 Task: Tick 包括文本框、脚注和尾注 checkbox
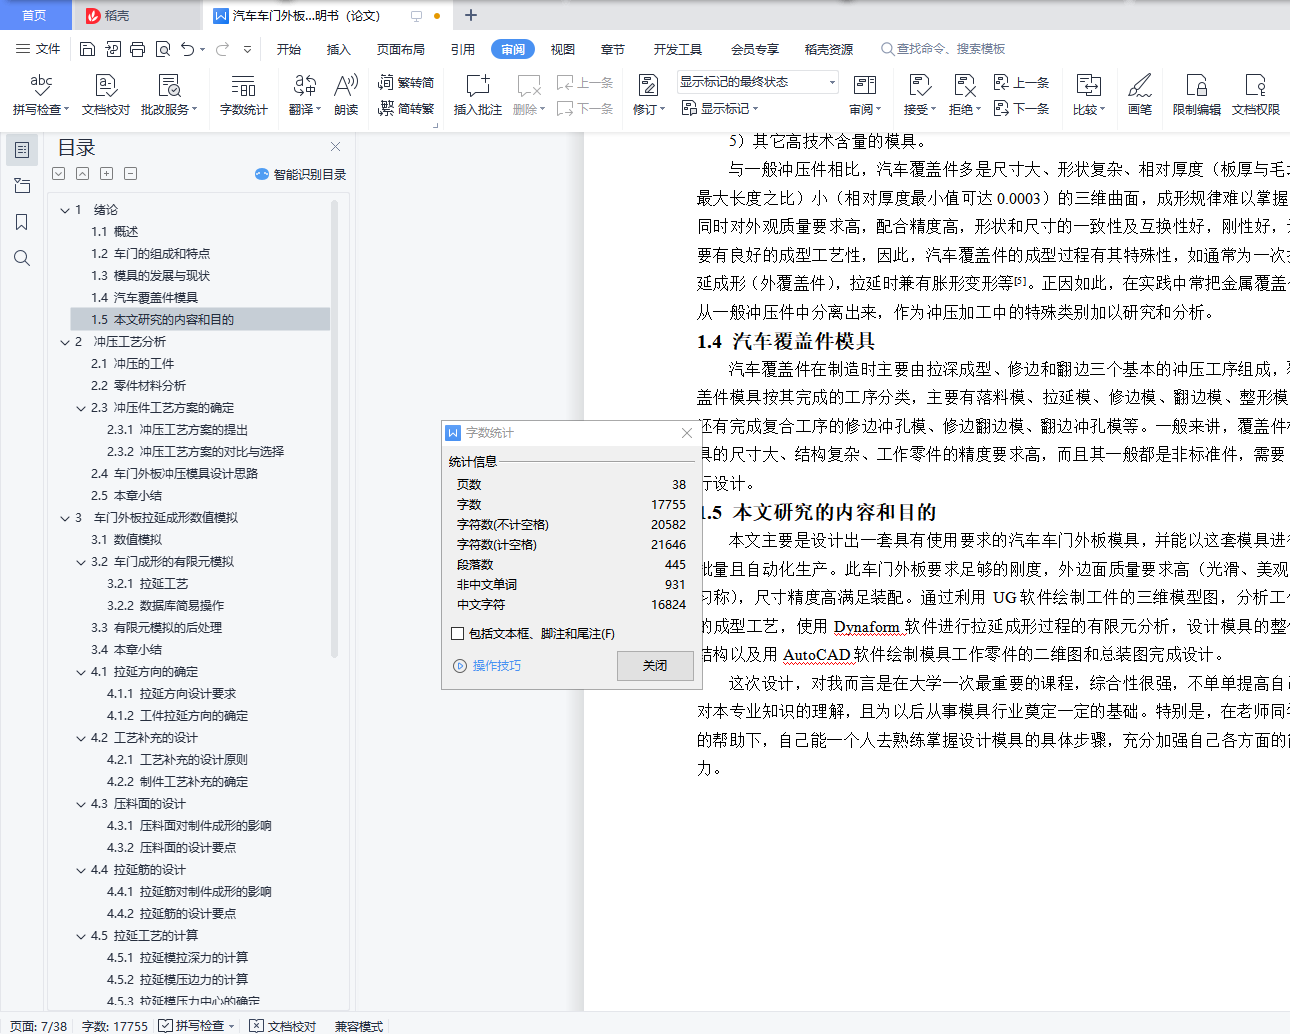click(x=458, y=633)
